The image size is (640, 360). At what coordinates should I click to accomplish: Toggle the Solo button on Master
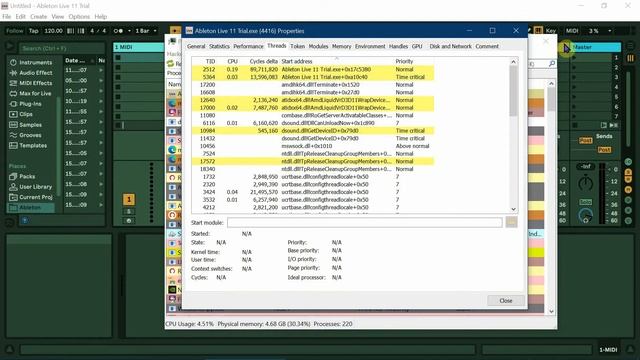[x=586, y=202]
